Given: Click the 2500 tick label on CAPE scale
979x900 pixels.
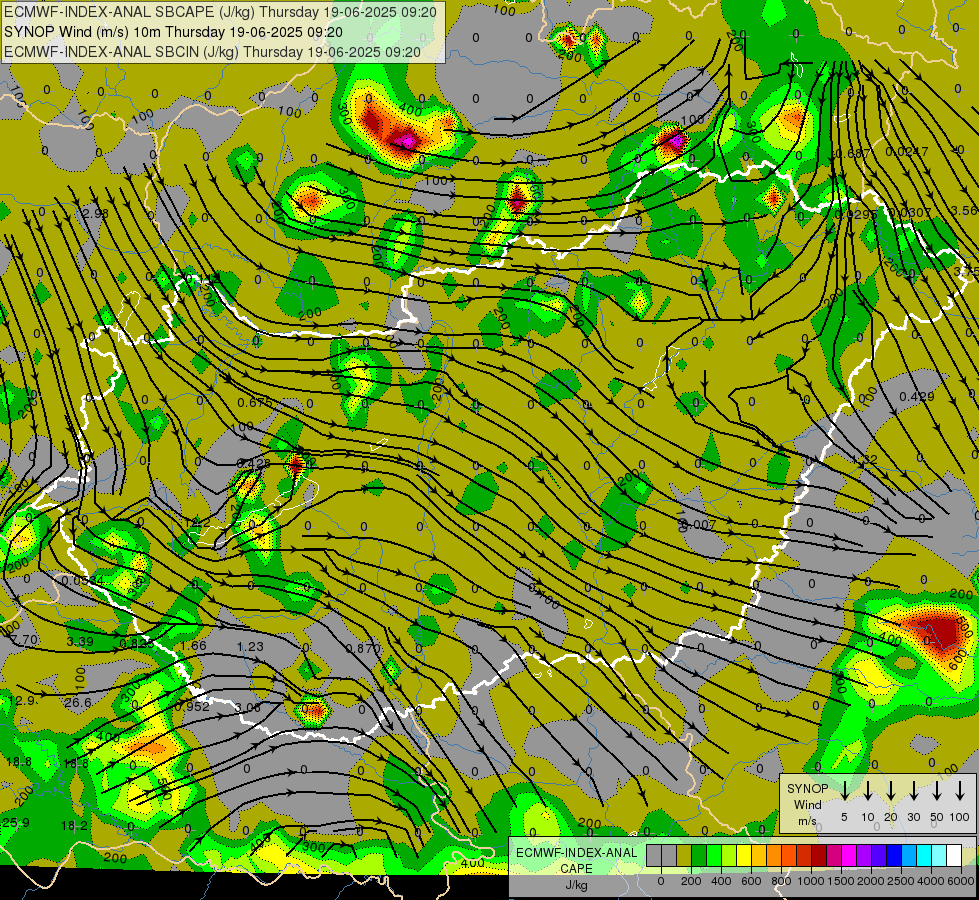Looking at the screenshot, I should click(x=900, y=881).
